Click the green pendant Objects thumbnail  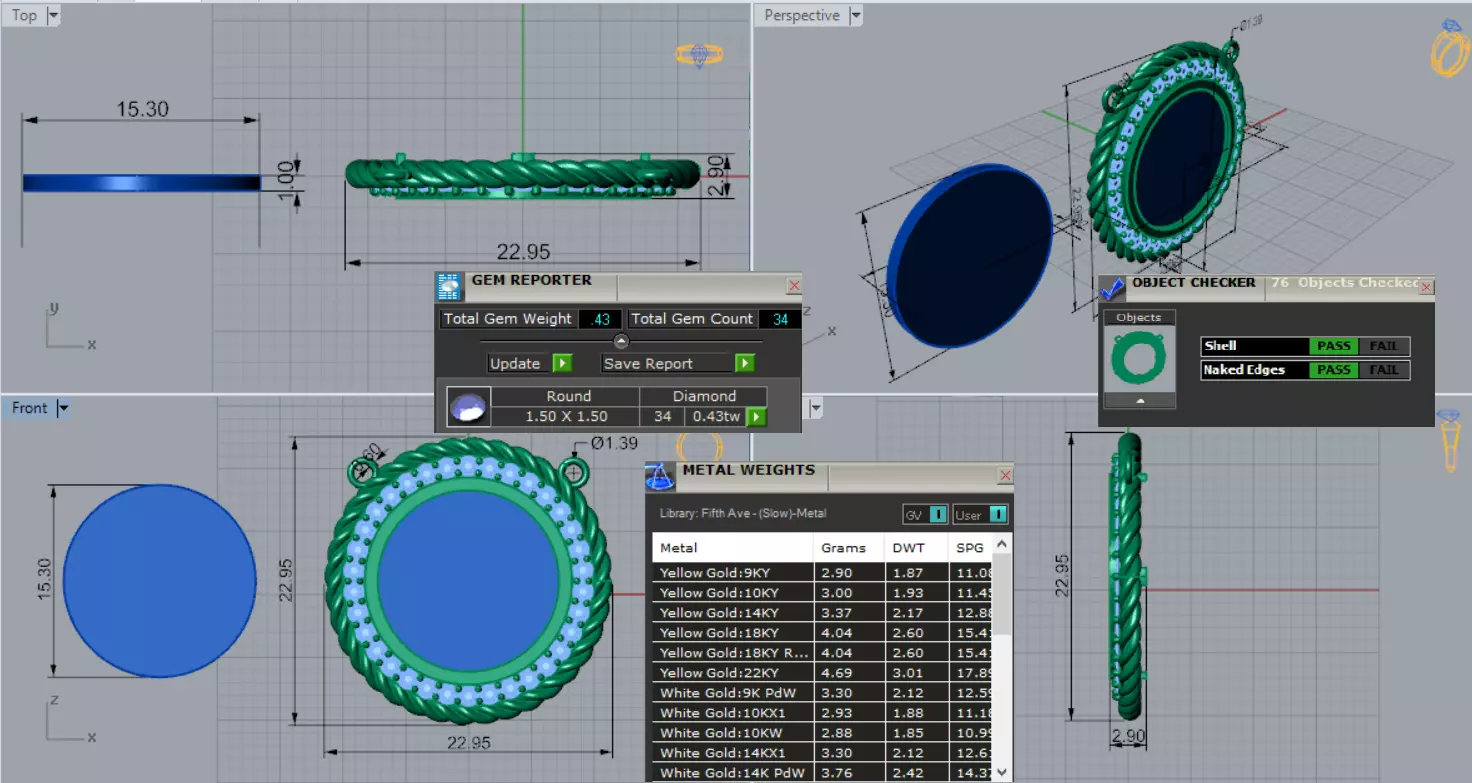(1139, 360)
